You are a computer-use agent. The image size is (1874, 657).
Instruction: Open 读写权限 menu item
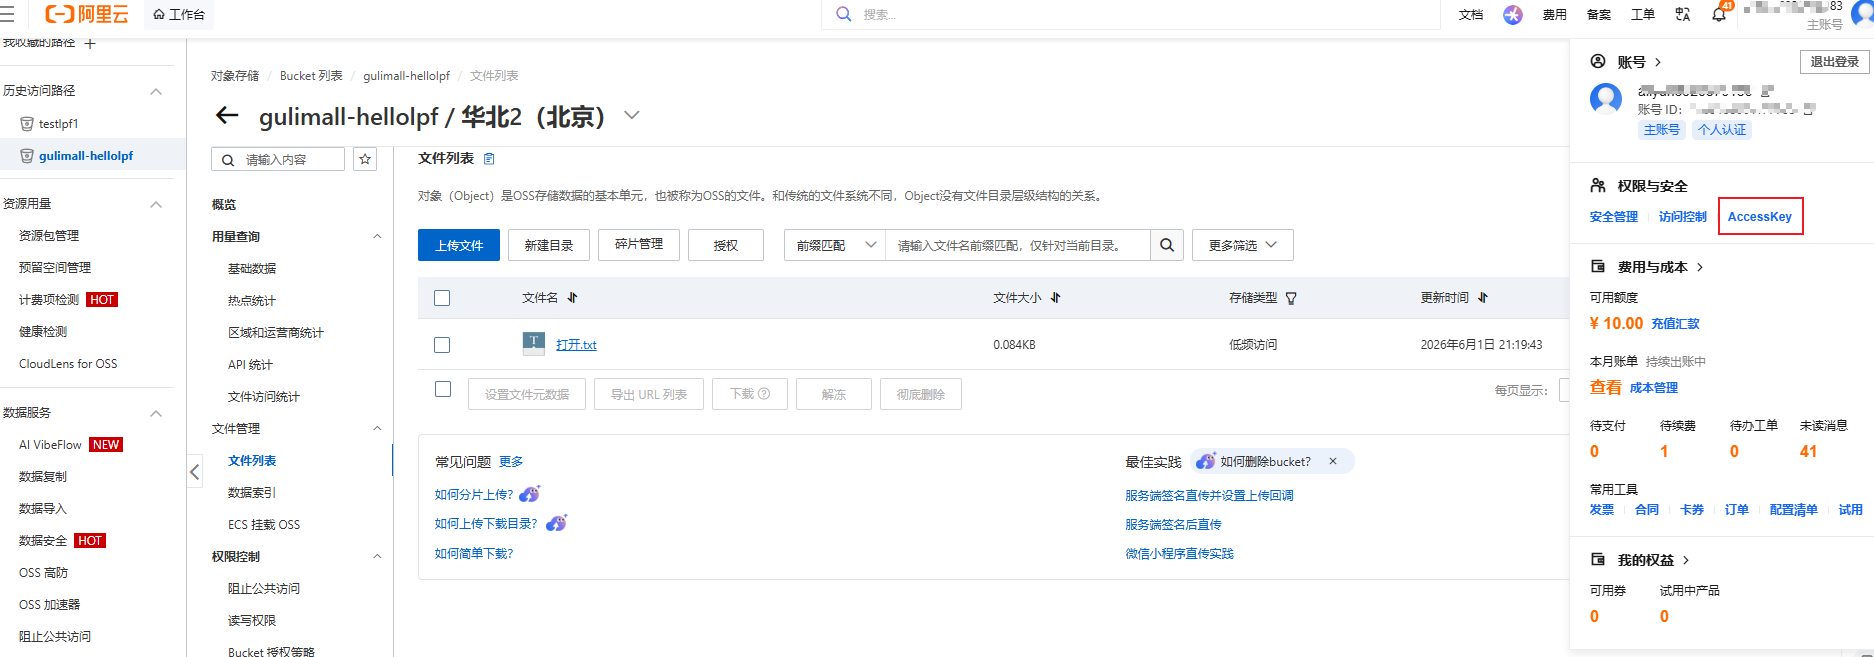252,621
